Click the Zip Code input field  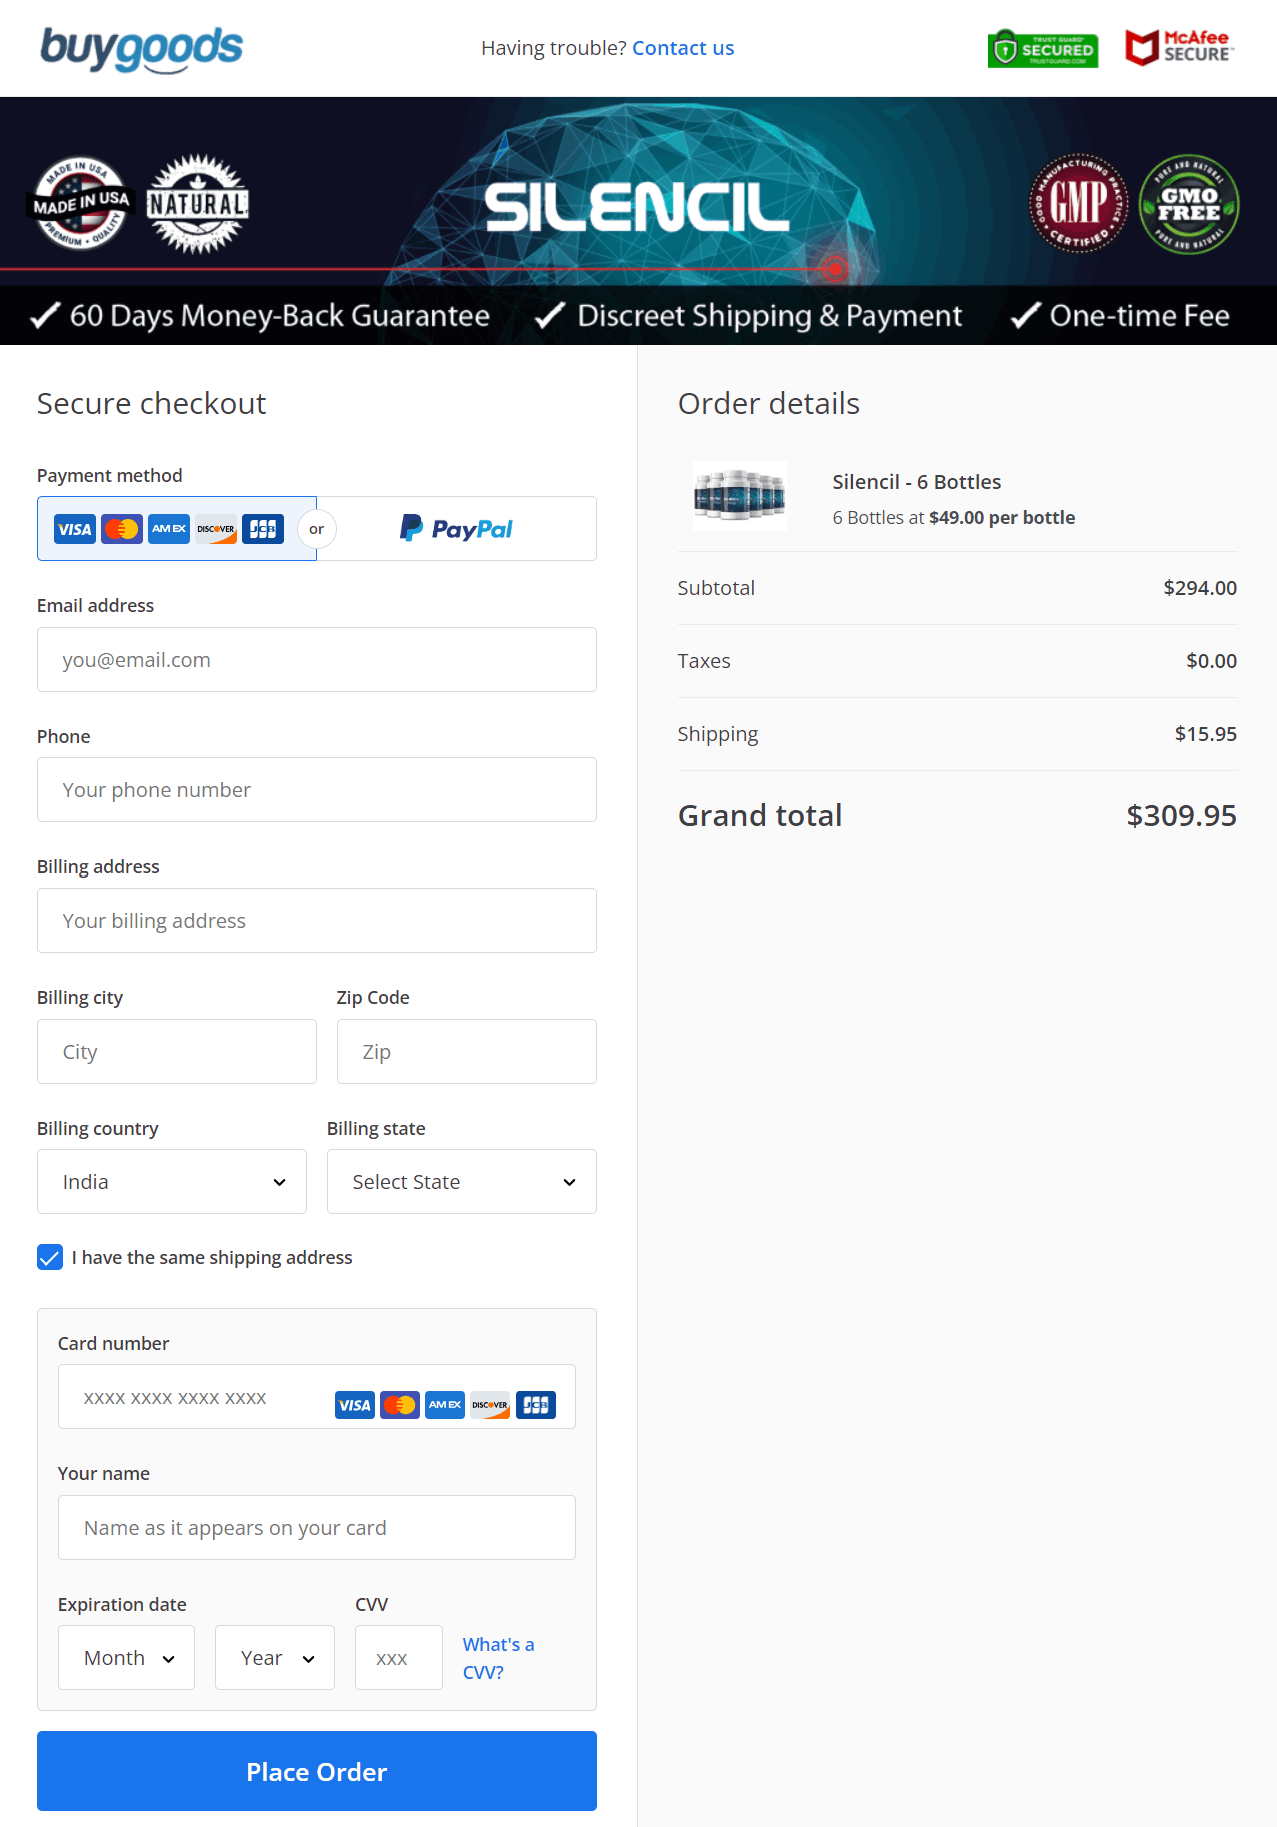(x=467, y=1052)
